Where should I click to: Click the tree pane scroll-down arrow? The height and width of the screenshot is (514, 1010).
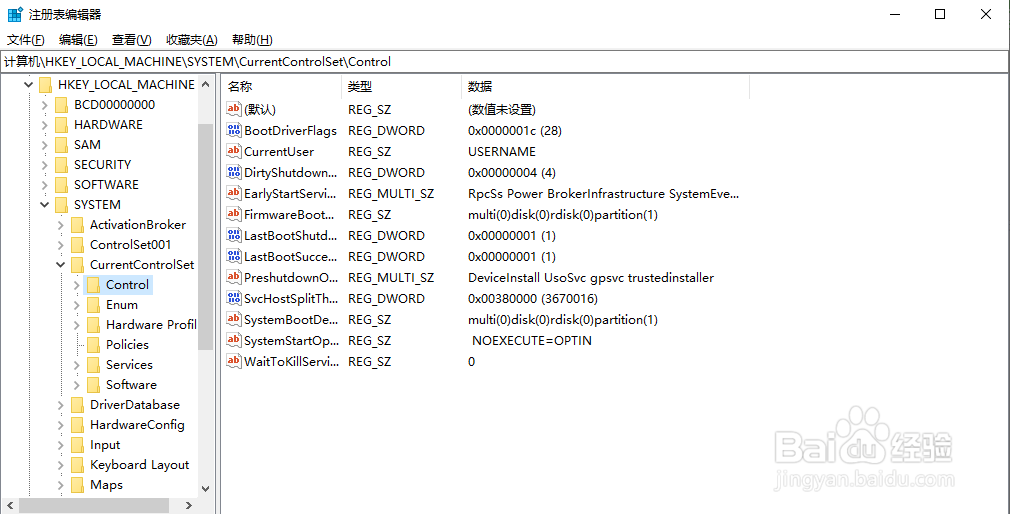pyautogui.click(x=205, y=489)
